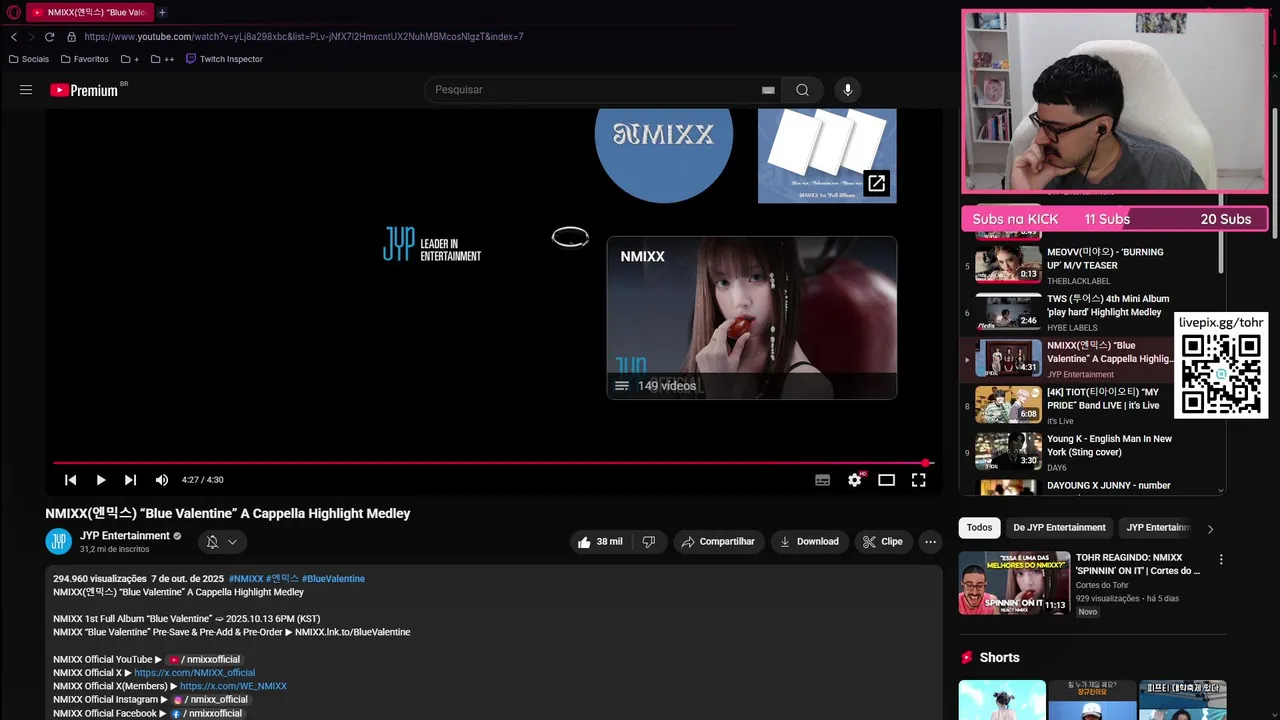Open the player settings gear
Viewport: 1280px width, 720px height.
tap(854, 480)
